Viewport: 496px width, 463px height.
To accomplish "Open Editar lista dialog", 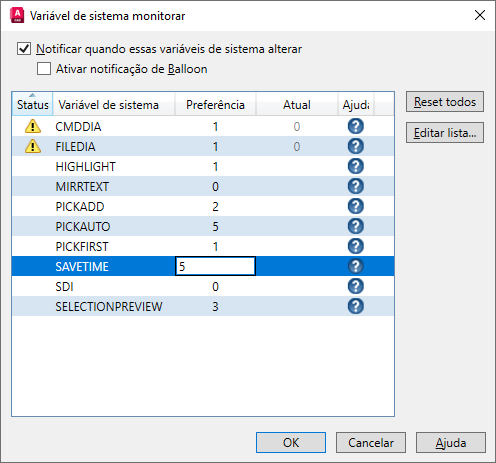I will (445, 133).
